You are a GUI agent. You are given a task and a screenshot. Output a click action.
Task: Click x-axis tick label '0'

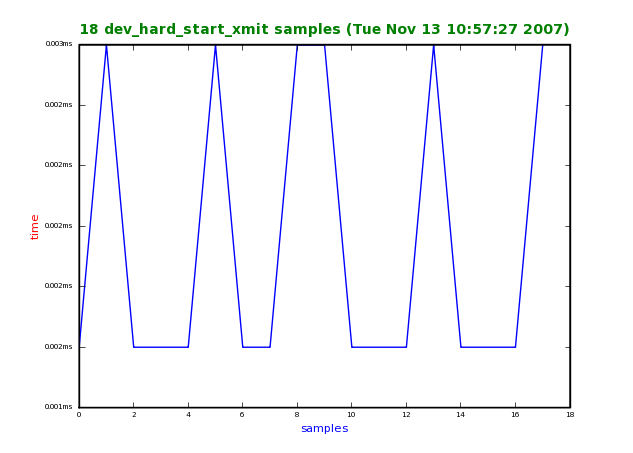(79, 415)
